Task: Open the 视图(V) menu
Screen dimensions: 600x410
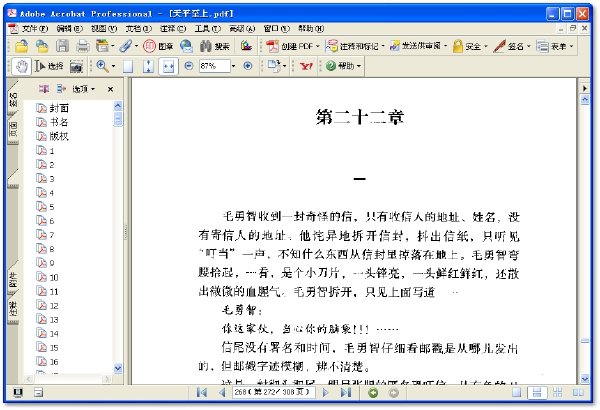Action: point(104,28)
